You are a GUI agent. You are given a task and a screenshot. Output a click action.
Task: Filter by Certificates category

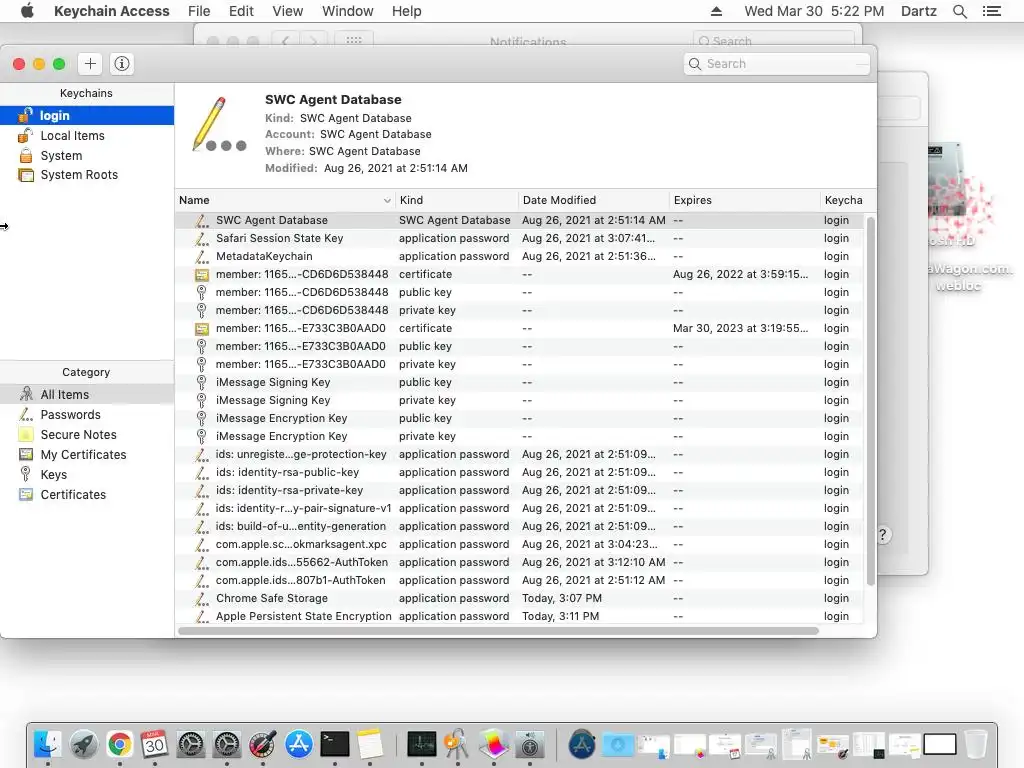[x=87, y=494]
